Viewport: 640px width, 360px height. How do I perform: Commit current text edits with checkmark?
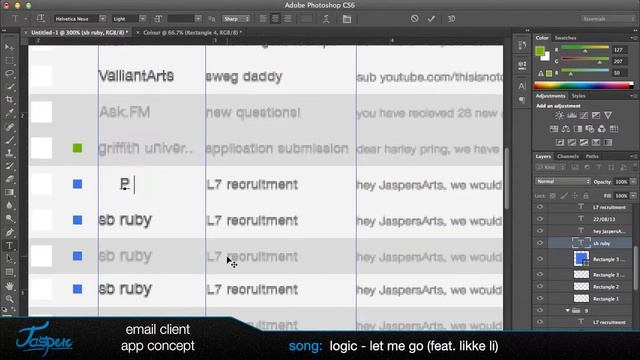(431, 19)
